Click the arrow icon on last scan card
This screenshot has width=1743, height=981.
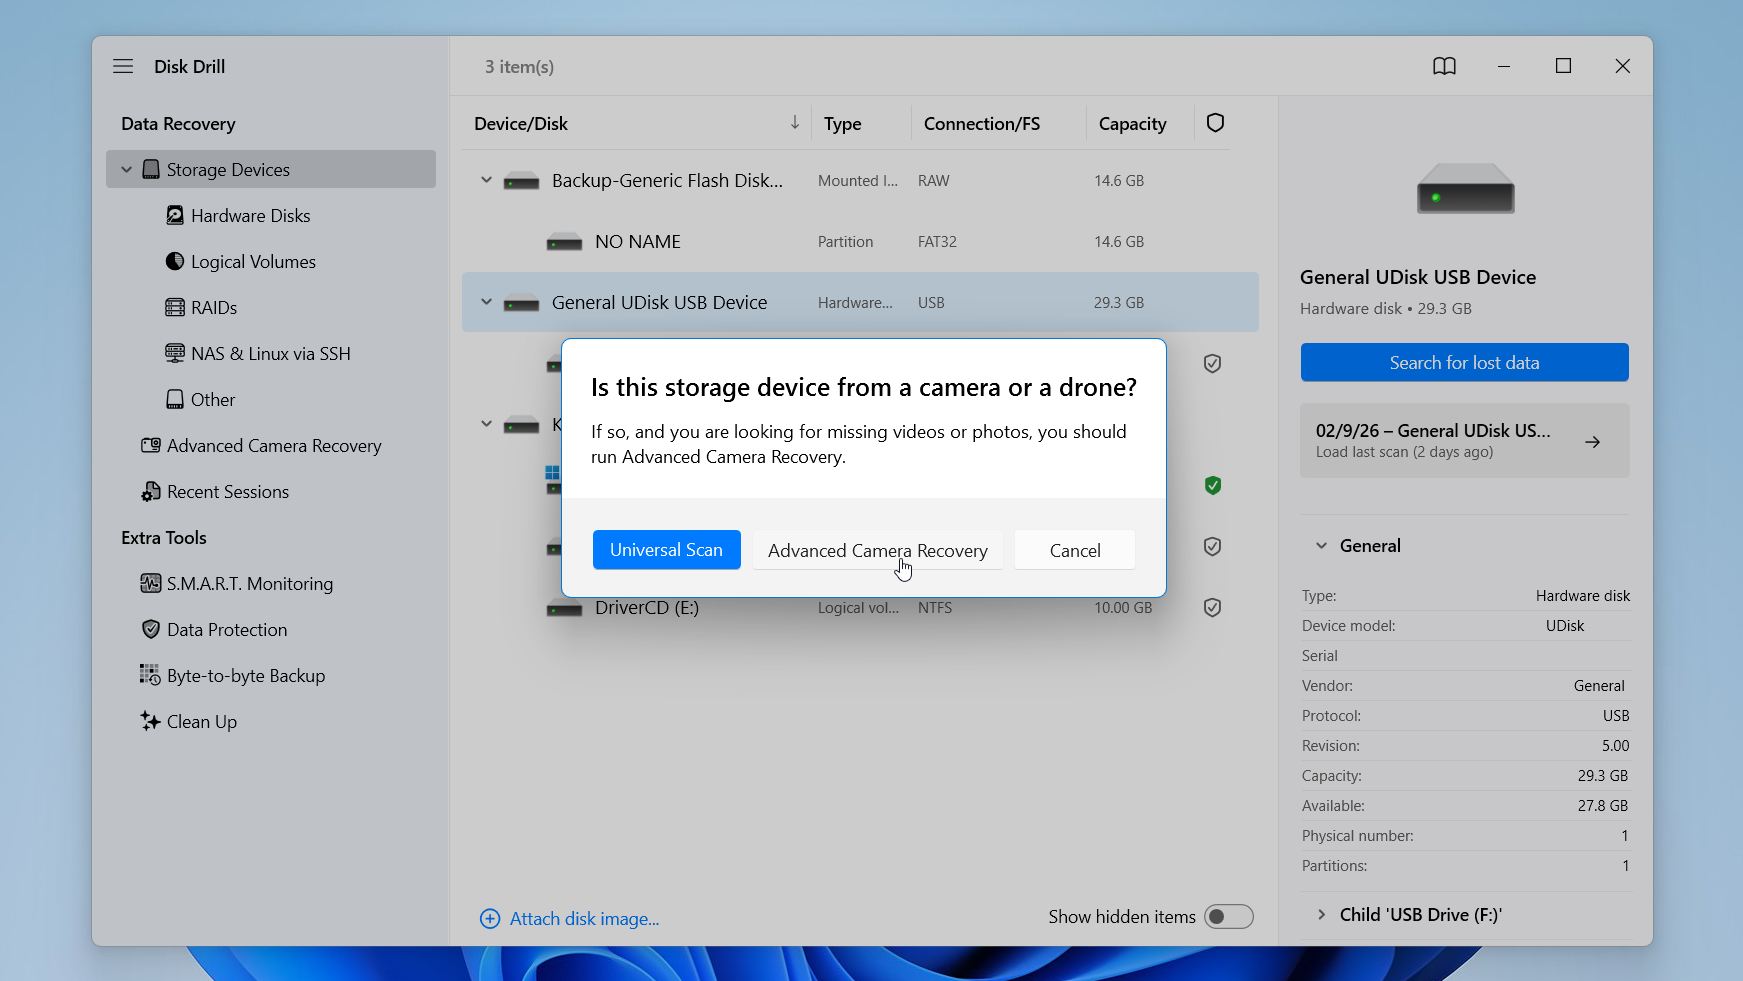[x=1593, y=441]
